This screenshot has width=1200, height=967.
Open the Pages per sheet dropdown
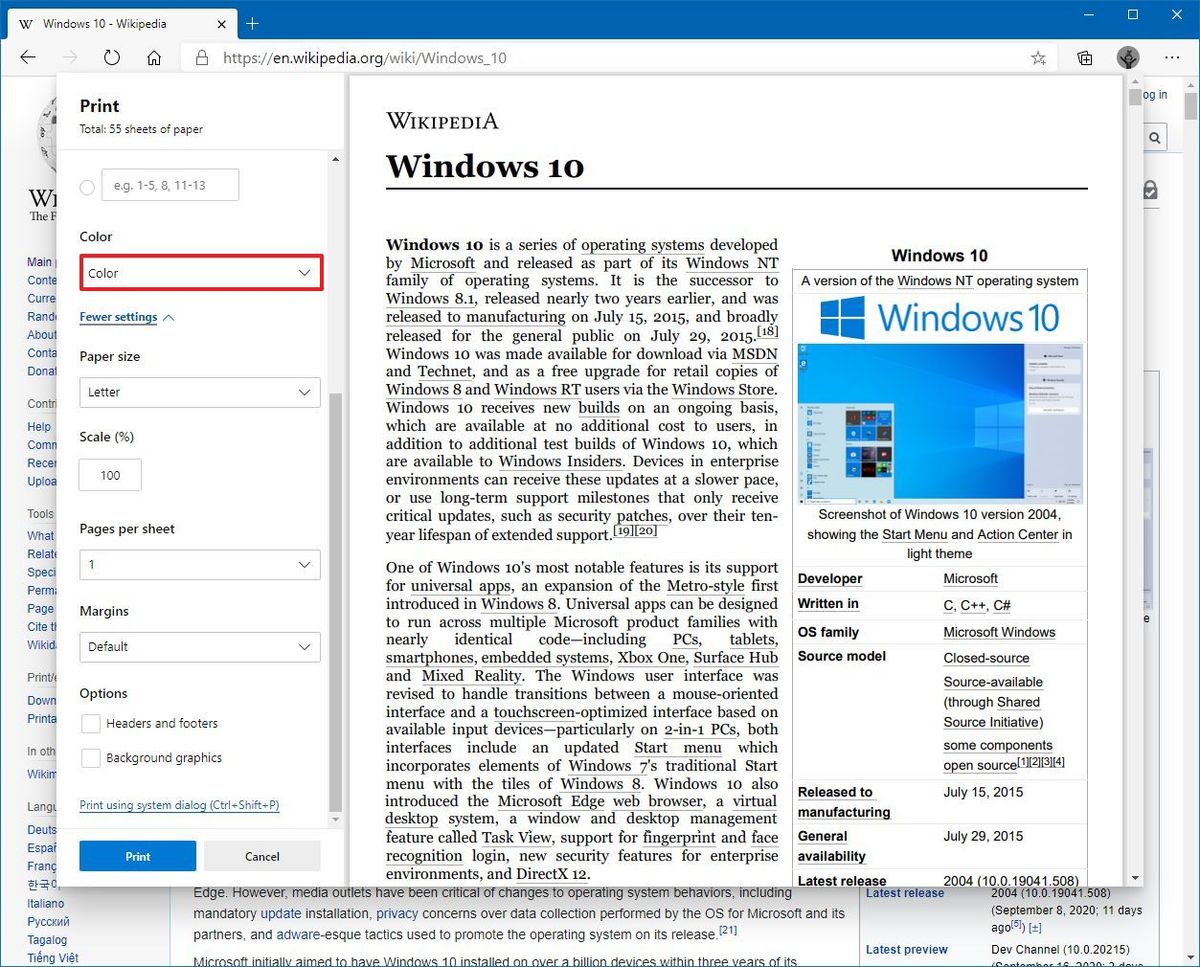coord(200,564)
